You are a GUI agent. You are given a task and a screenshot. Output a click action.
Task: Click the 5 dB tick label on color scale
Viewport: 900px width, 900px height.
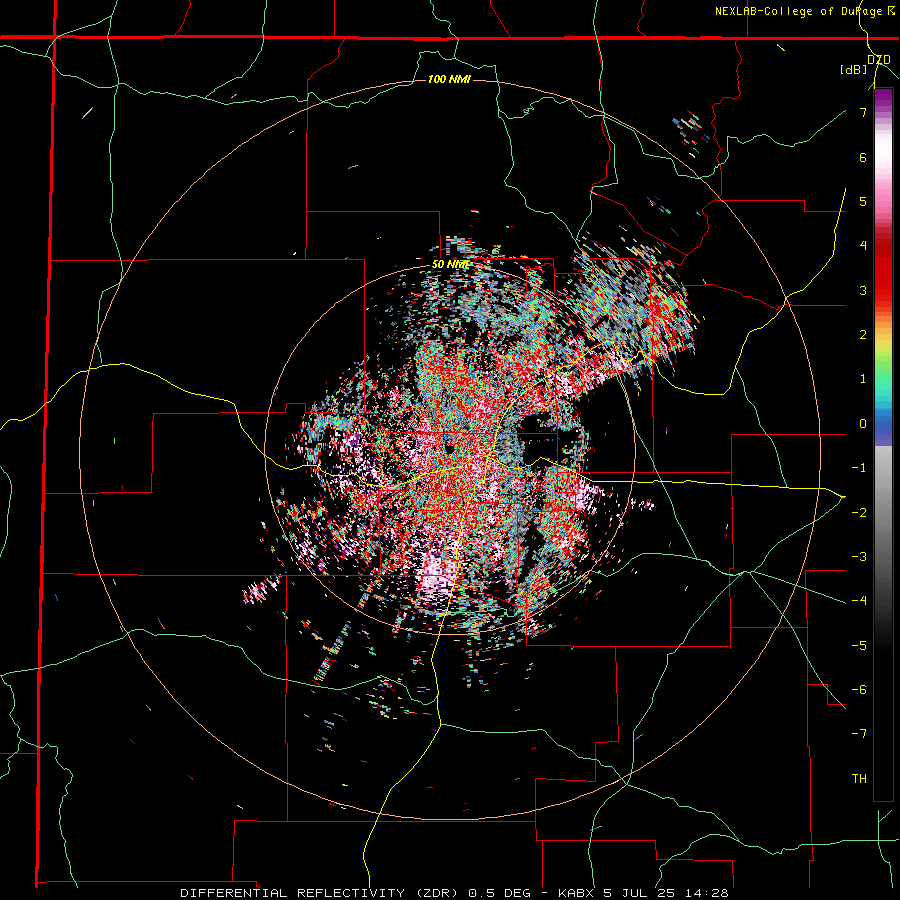863,201
